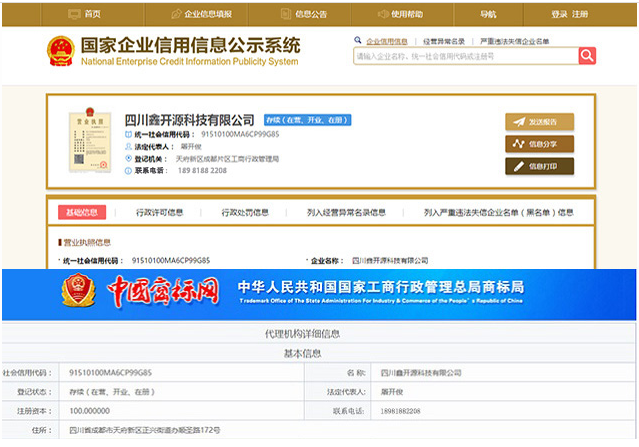This screenshot has height=447, width=639.
Task: Switch to the 行政处罚信息 tab
Action: (245, 212)
